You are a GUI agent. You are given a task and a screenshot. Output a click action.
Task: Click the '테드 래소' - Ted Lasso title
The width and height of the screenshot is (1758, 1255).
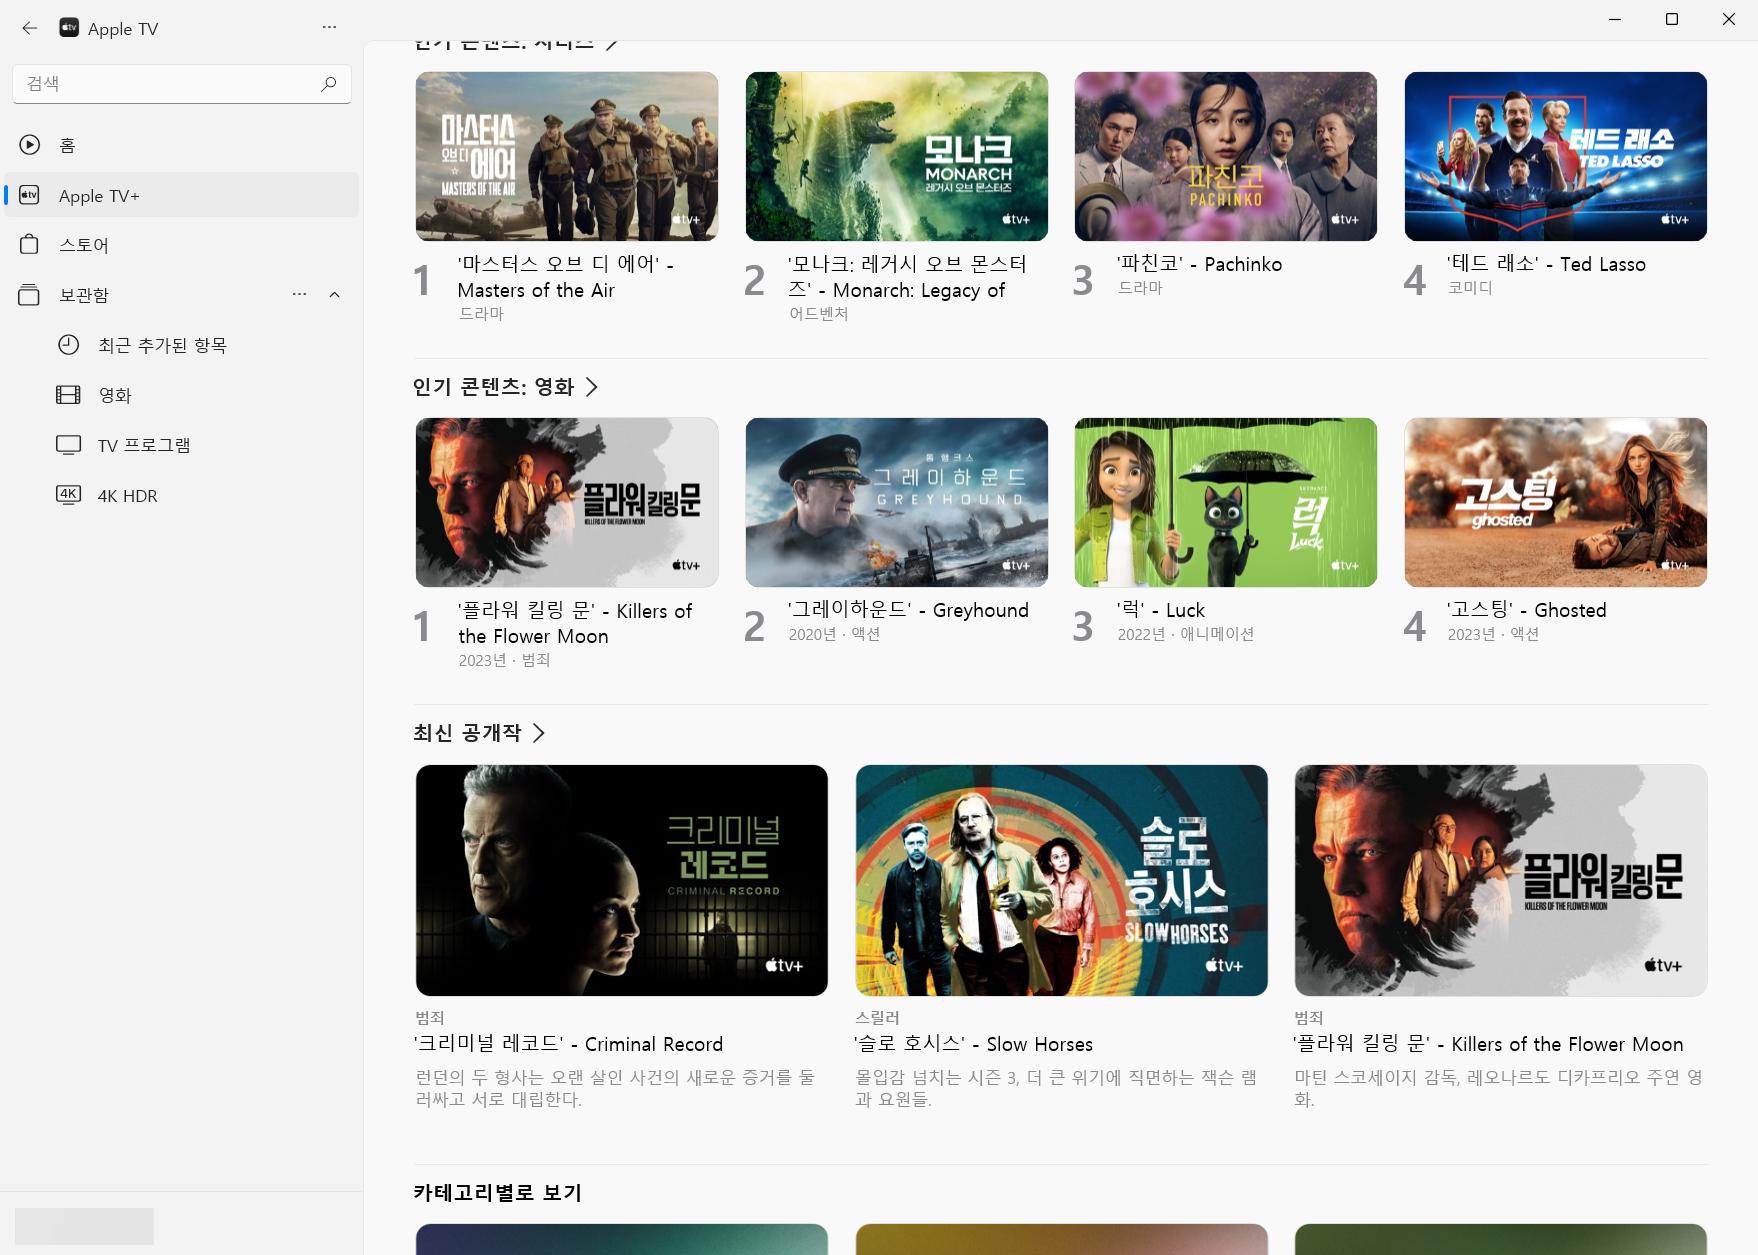(1546, 264)
